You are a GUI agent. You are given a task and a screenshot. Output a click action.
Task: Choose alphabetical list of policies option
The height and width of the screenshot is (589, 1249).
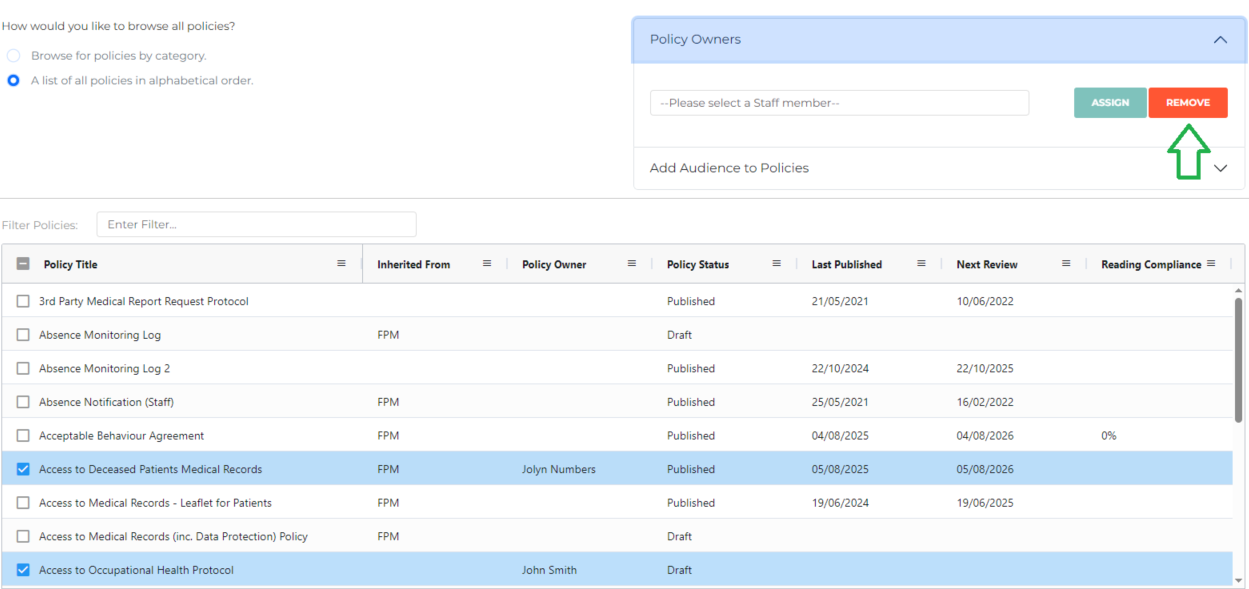pos(14,80)
